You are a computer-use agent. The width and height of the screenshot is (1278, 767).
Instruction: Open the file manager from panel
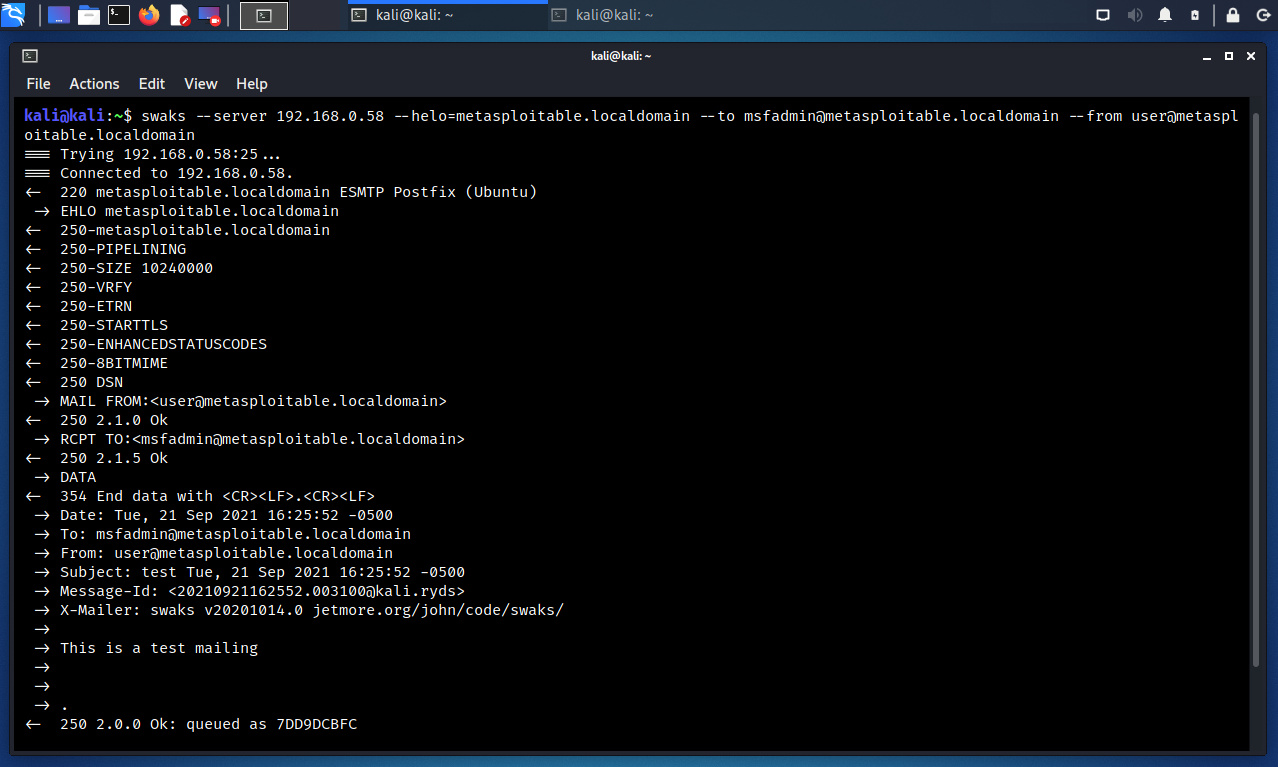(89, 15)
